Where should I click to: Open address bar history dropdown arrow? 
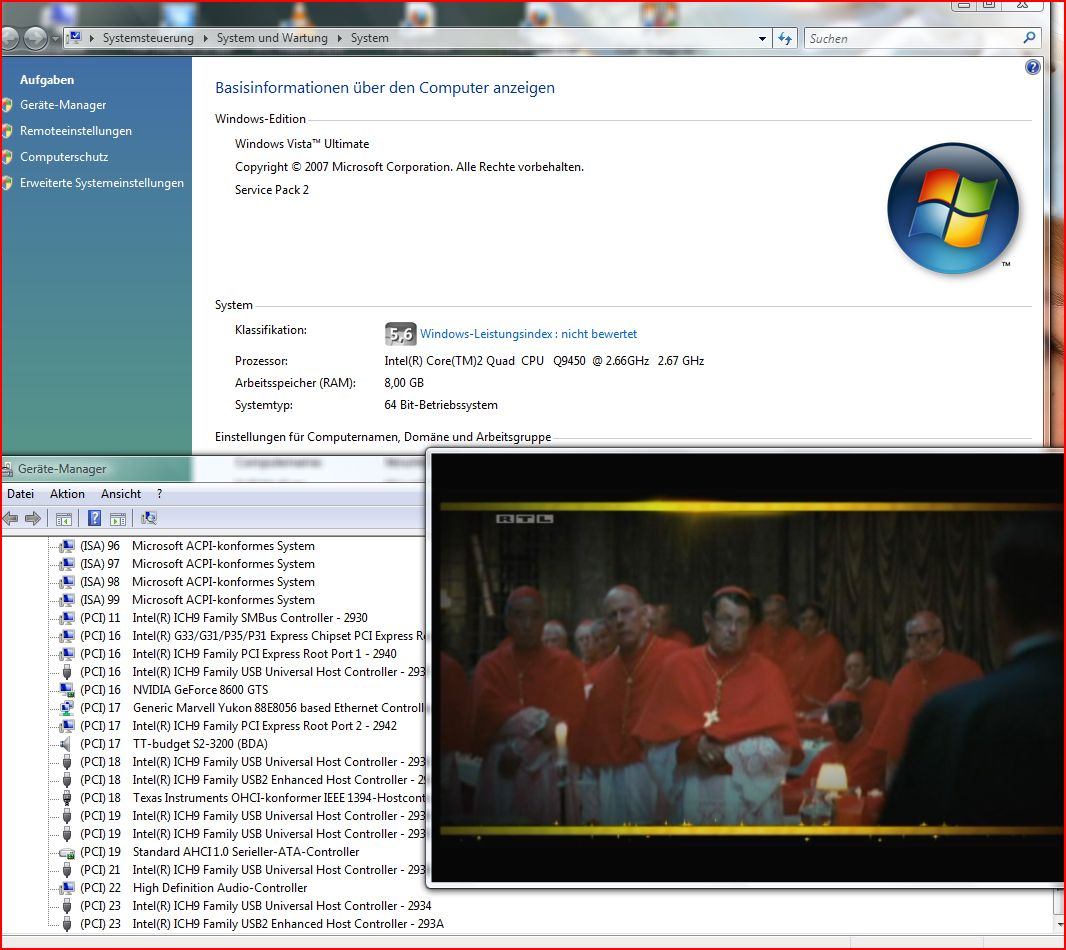[762, 39]
